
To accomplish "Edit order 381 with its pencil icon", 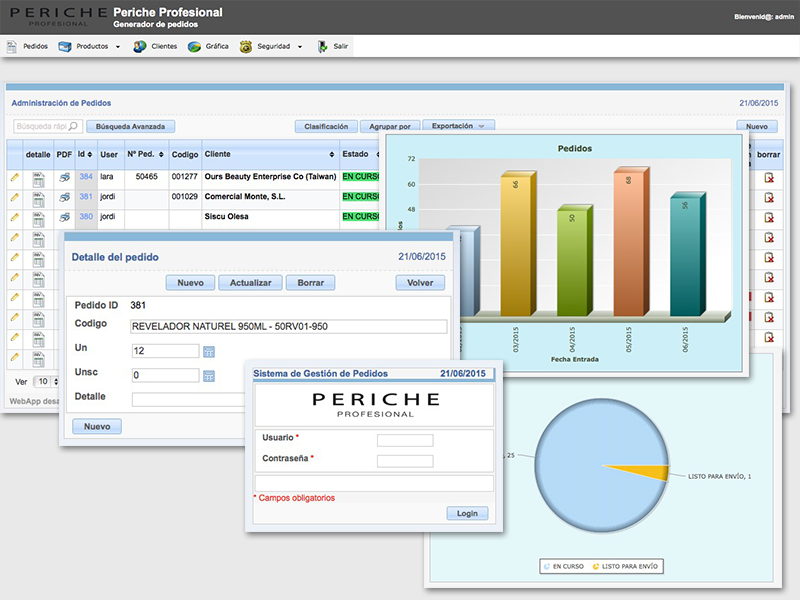I will coord(15,197).
